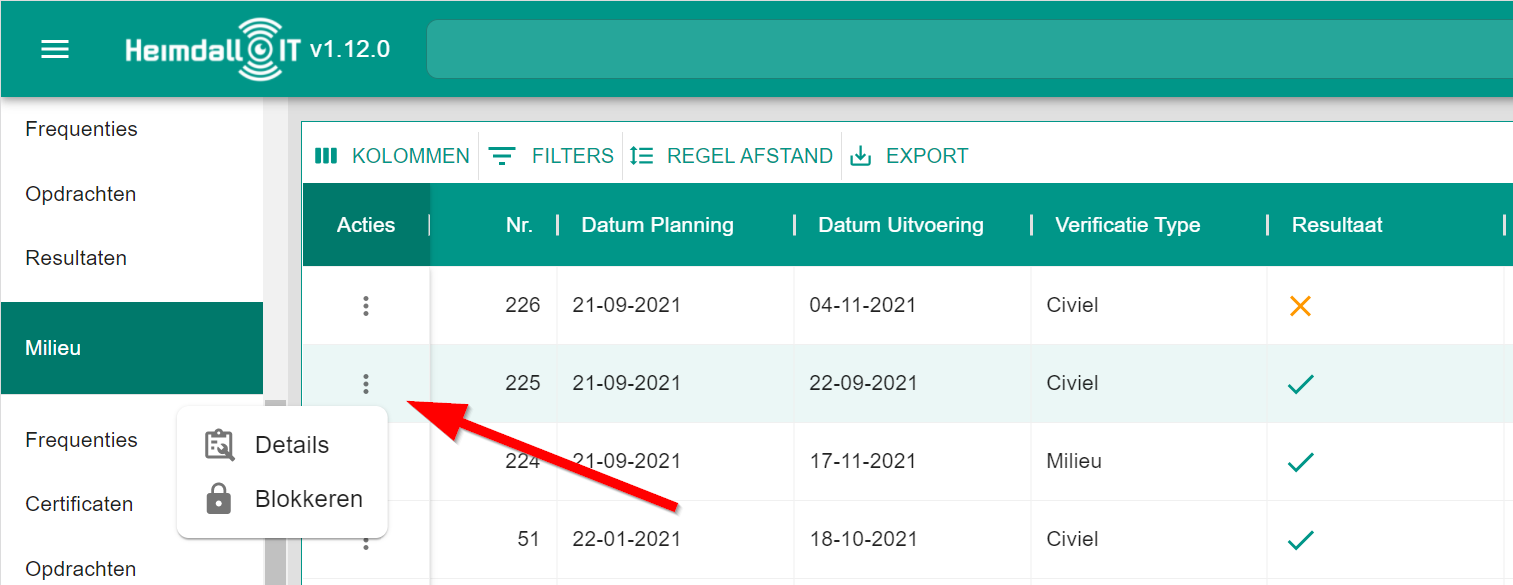1513x585 pixels.
Task: Open the Kolommen column selector
Action: (x=392, y=156)
